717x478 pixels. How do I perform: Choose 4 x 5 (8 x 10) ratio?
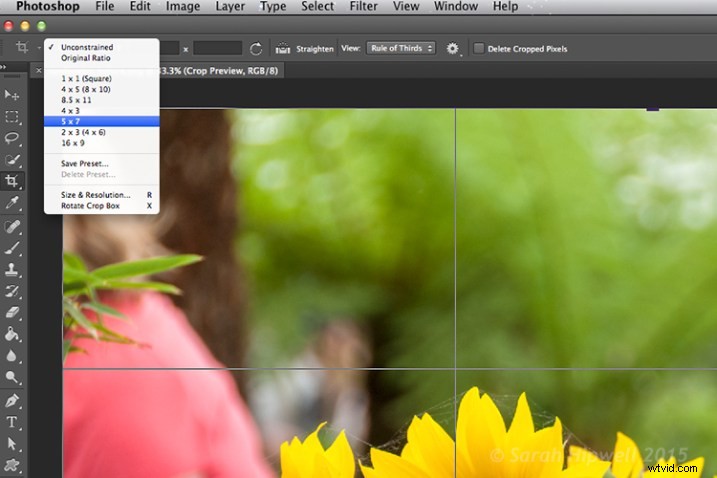coord(102,89)
